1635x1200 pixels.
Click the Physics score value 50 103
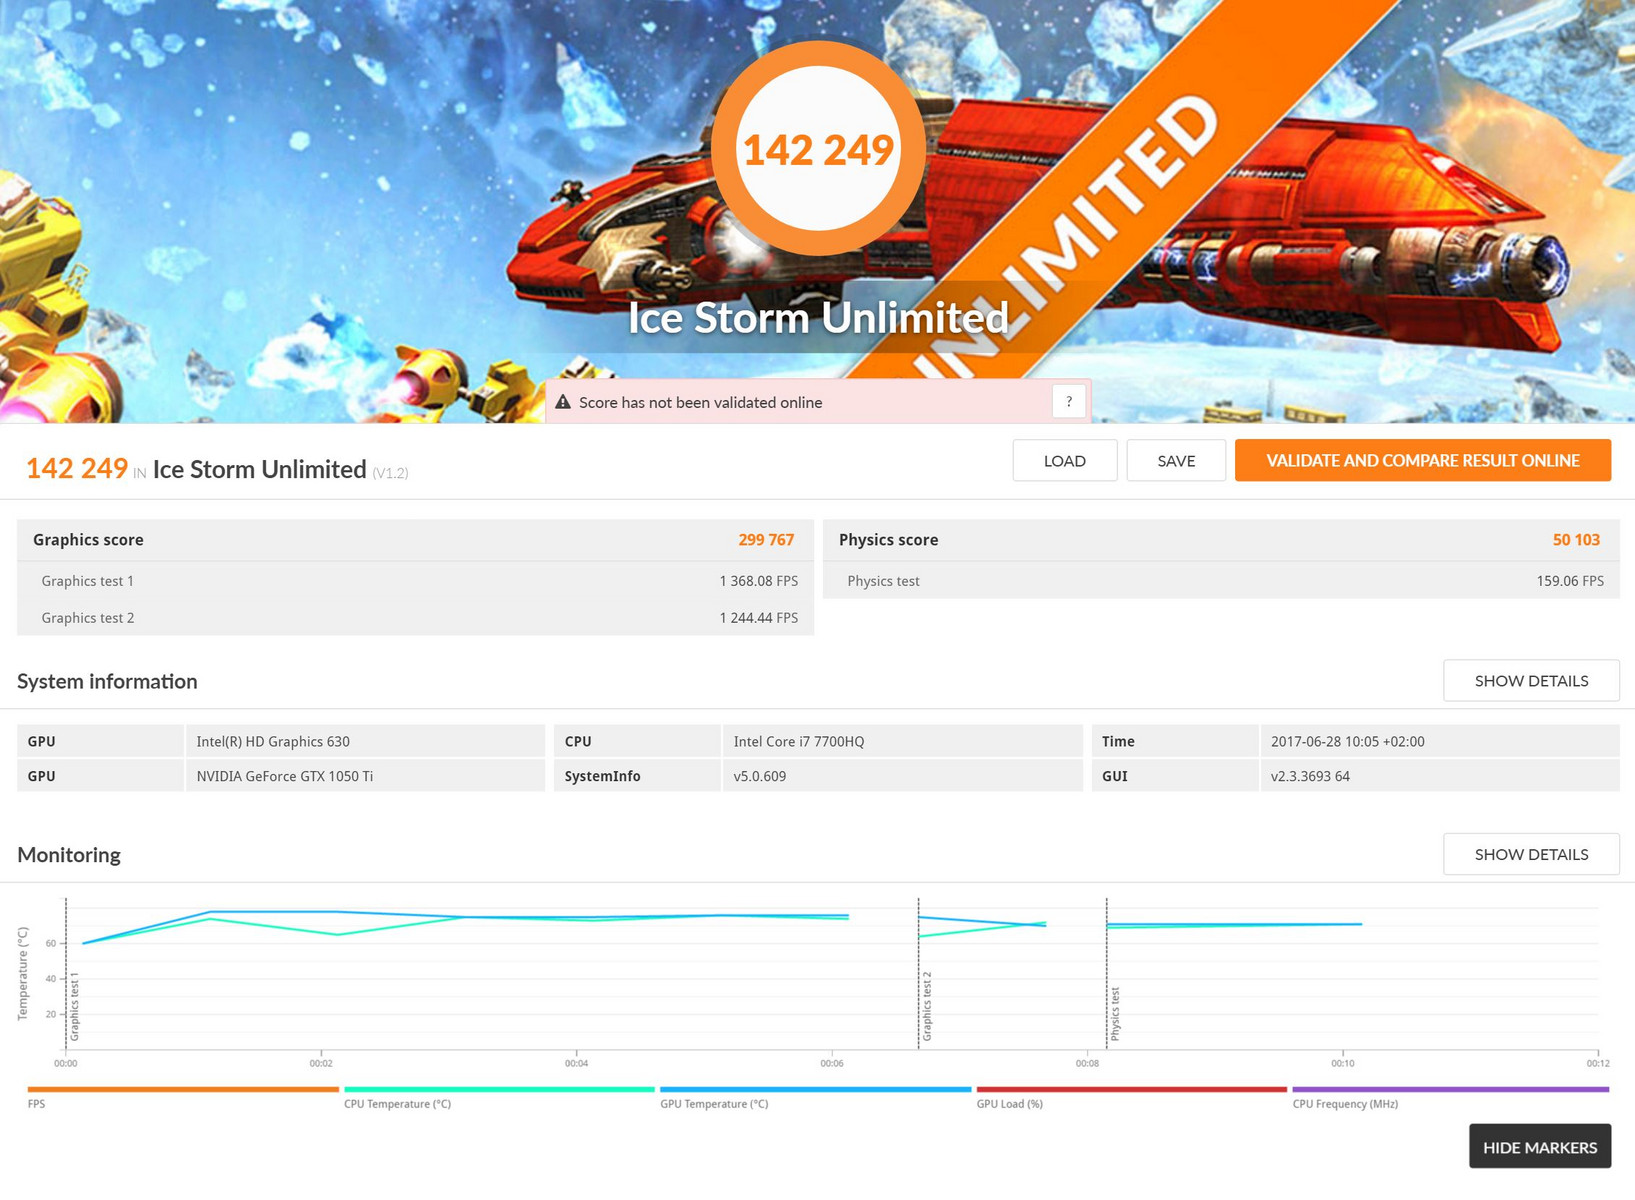1576,540
